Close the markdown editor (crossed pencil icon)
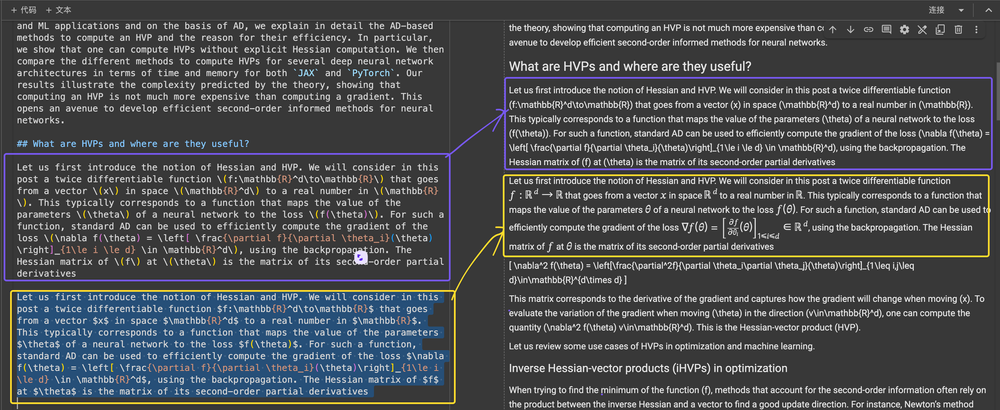Image resolution: width=1000 pixels, height=410 pixels. tap(922, 29)
